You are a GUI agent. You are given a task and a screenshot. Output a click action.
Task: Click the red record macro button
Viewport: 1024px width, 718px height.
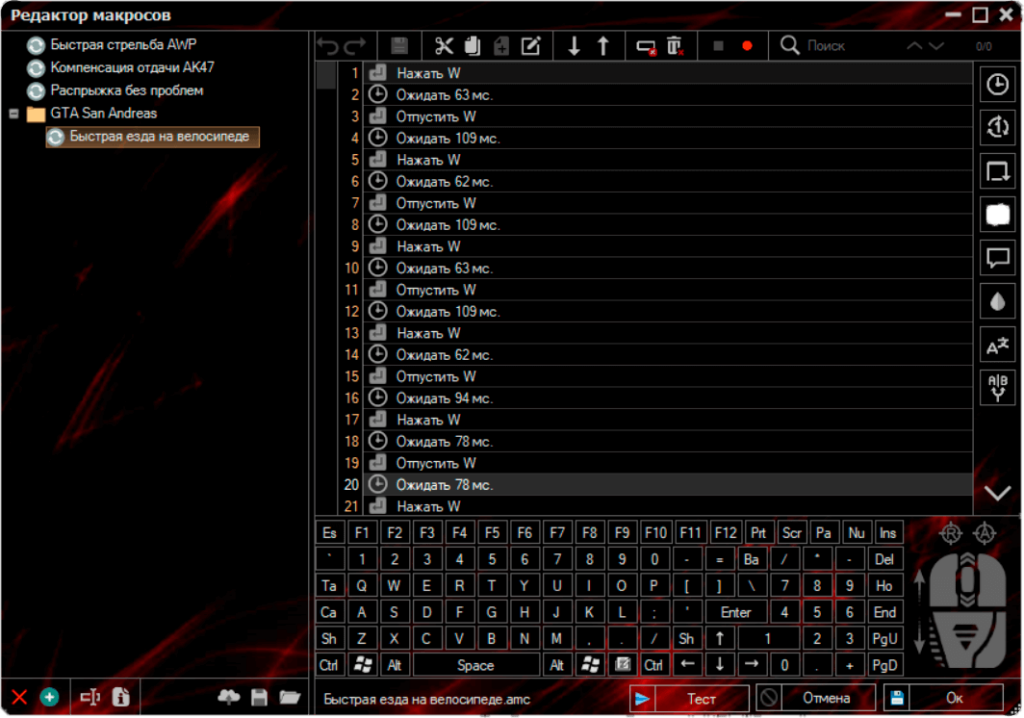(x=746, y=46)
